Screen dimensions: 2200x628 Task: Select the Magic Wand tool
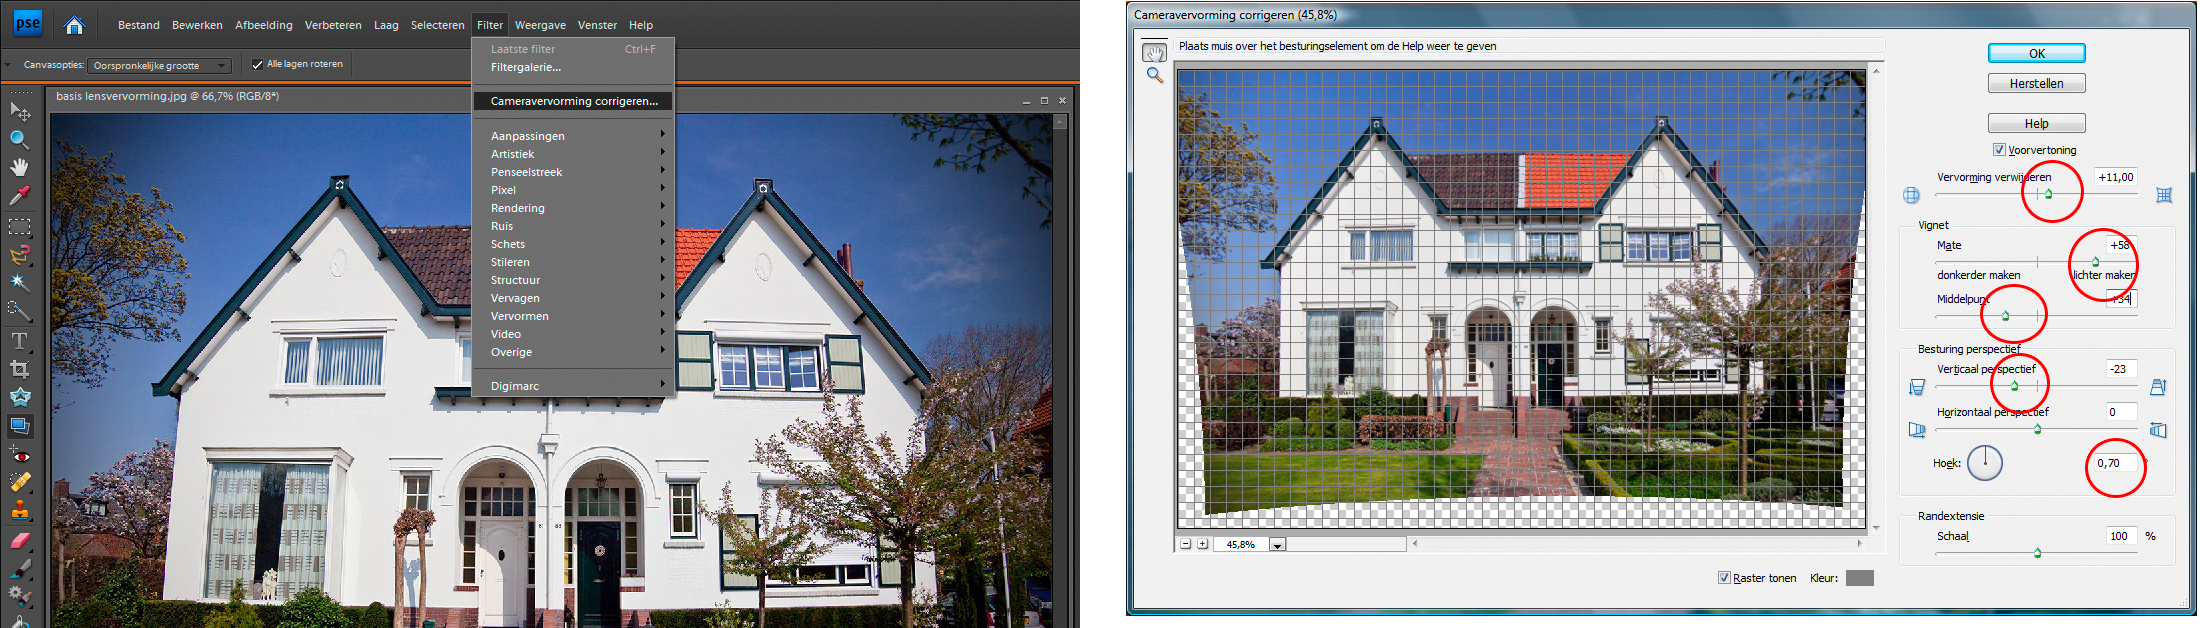19,283
